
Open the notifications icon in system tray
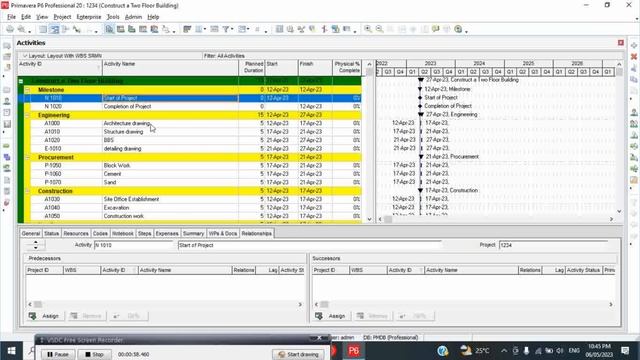point(625,351)
